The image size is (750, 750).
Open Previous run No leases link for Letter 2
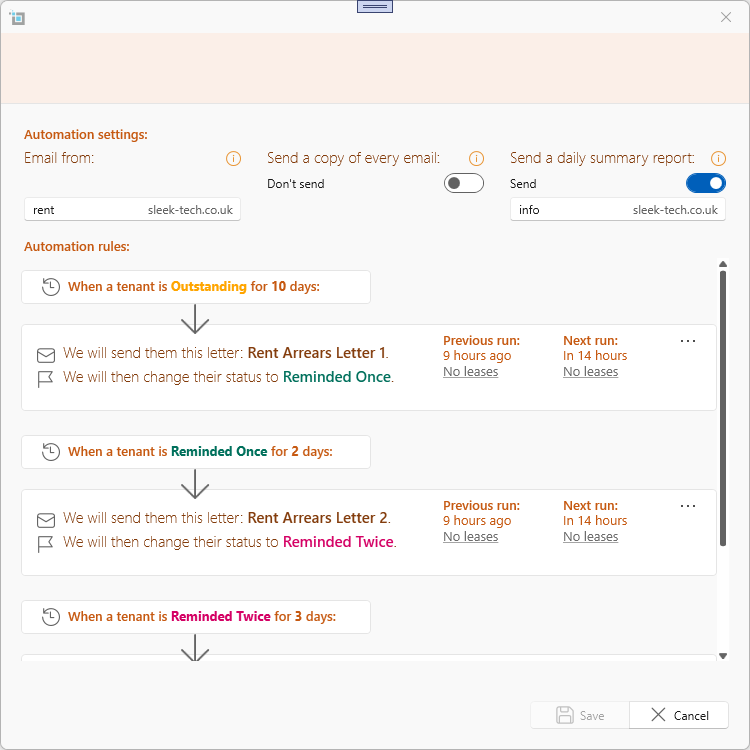tap(470, 537)
